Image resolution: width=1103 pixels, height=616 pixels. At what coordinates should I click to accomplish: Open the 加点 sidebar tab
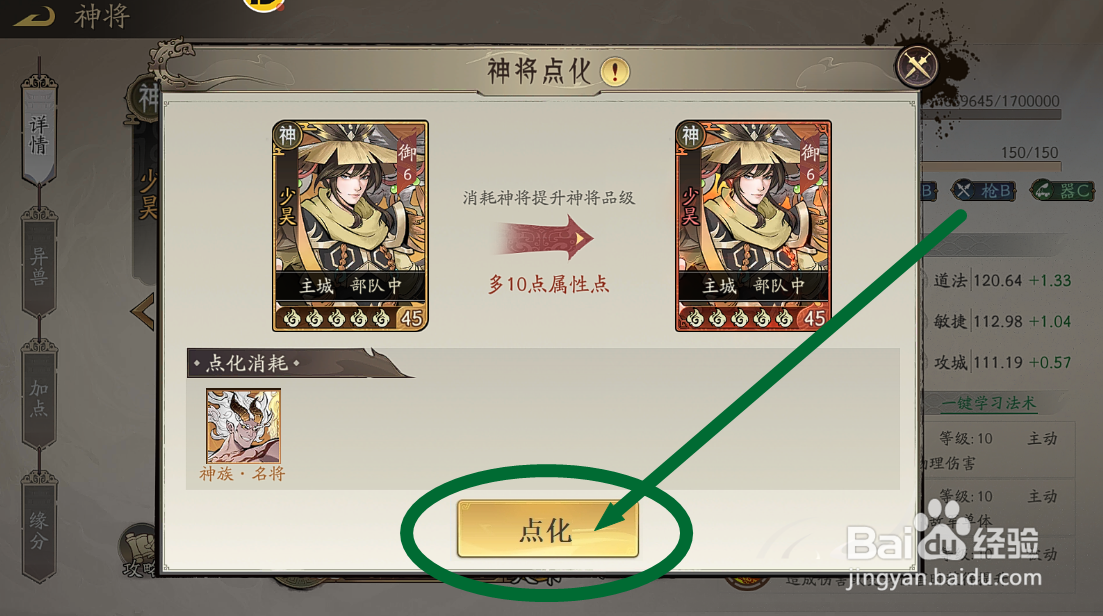coord(39,397)
